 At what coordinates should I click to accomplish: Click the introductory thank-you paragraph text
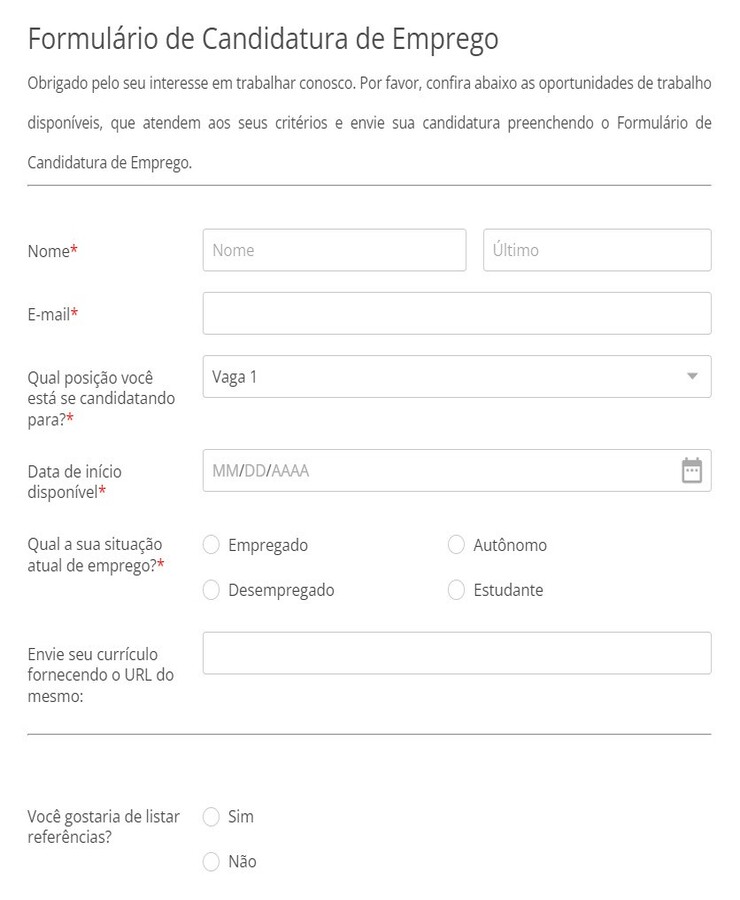tap(368, 124)
